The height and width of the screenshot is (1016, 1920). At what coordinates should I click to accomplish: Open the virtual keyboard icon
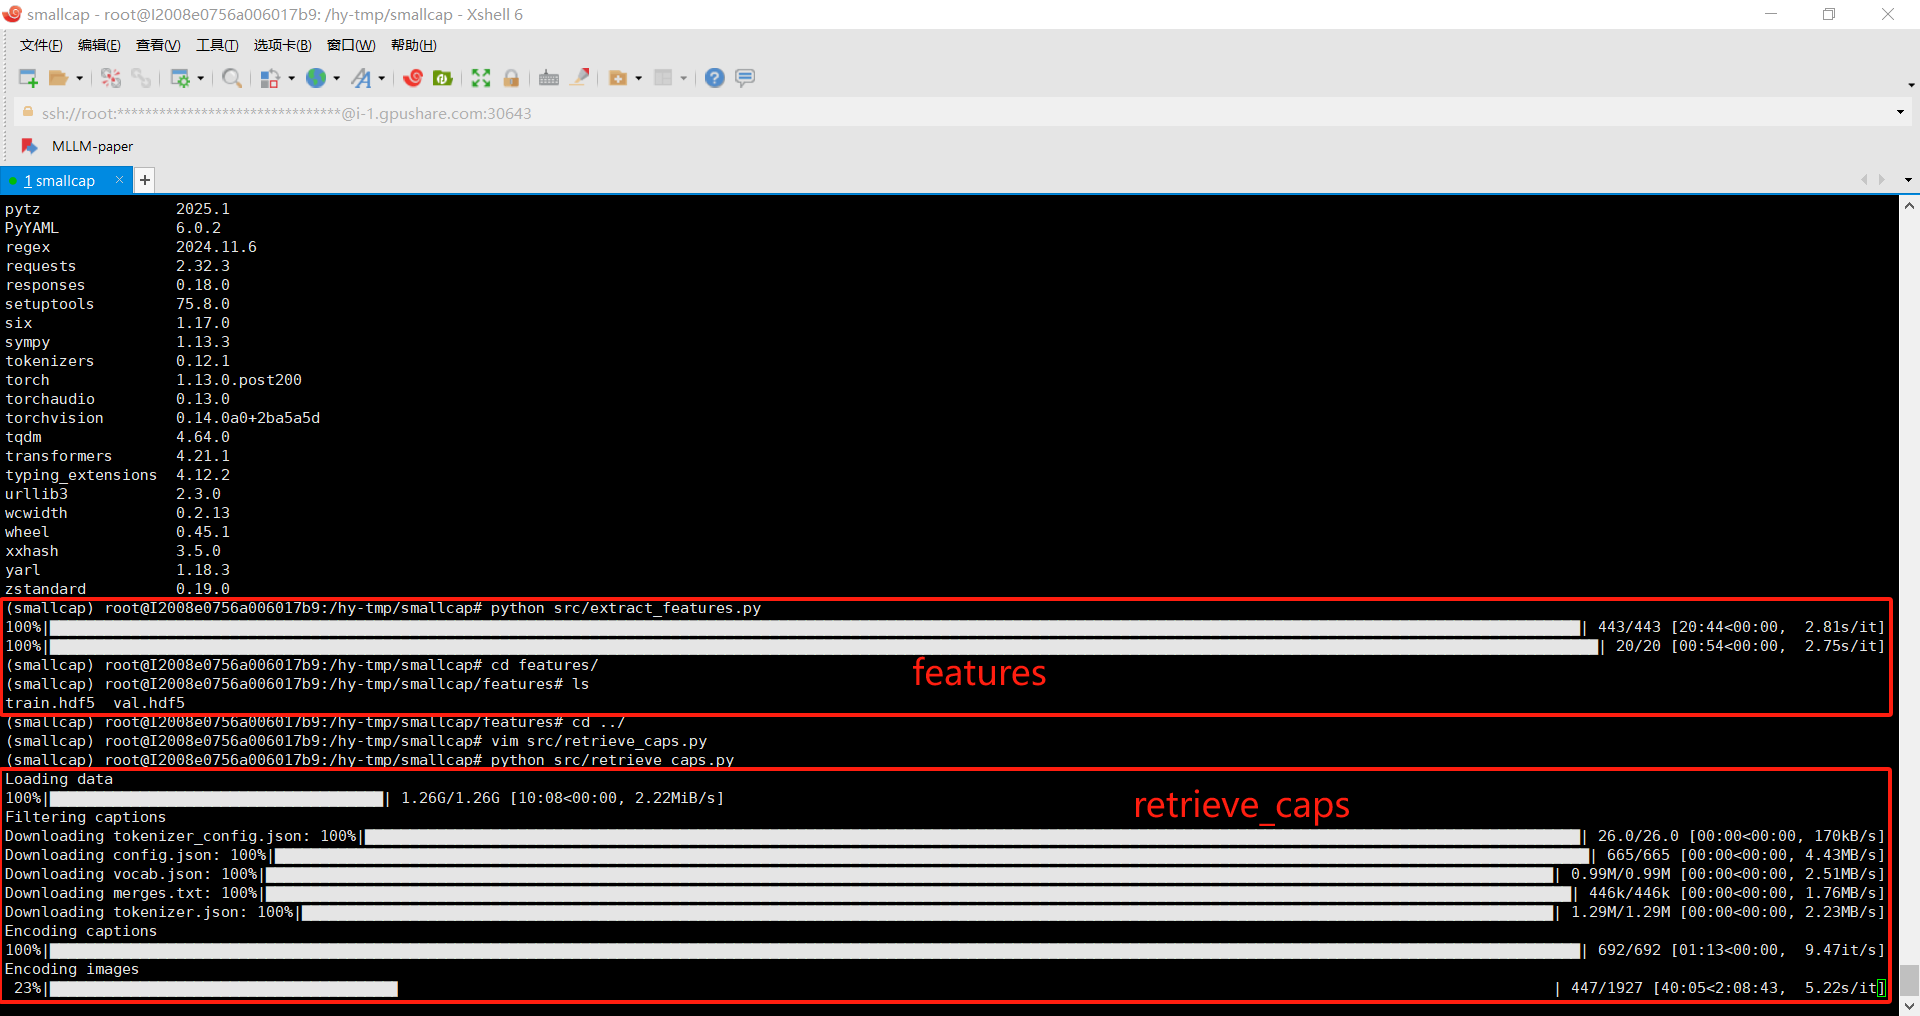549,78
